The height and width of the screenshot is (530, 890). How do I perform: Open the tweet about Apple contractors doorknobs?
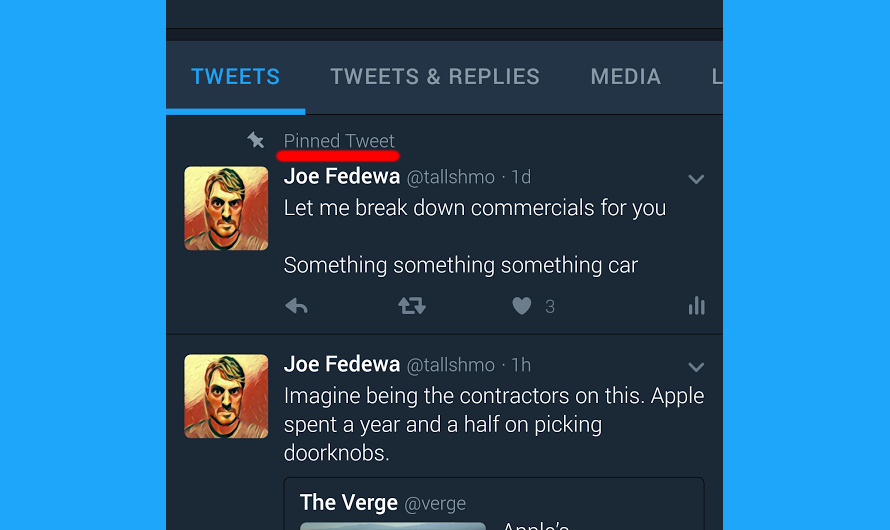pos(494,424)
